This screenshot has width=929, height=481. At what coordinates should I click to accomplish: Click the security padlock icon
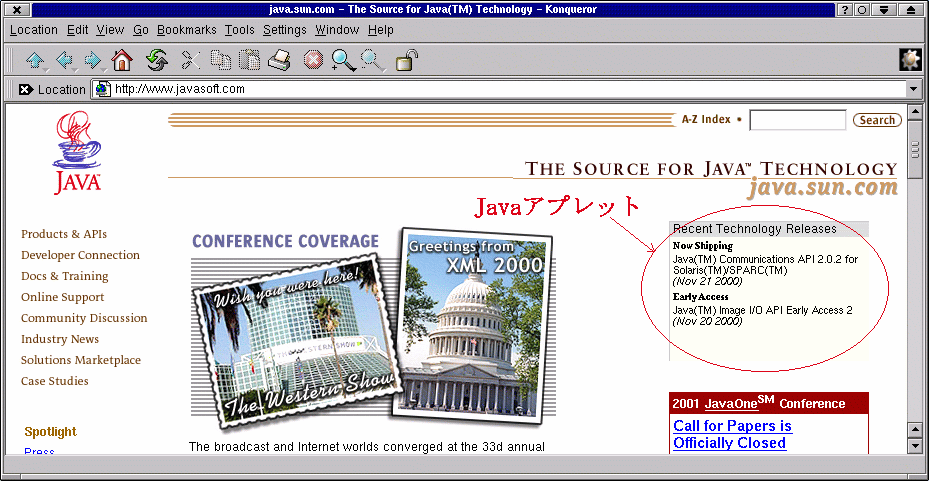(x=406, y=60)
